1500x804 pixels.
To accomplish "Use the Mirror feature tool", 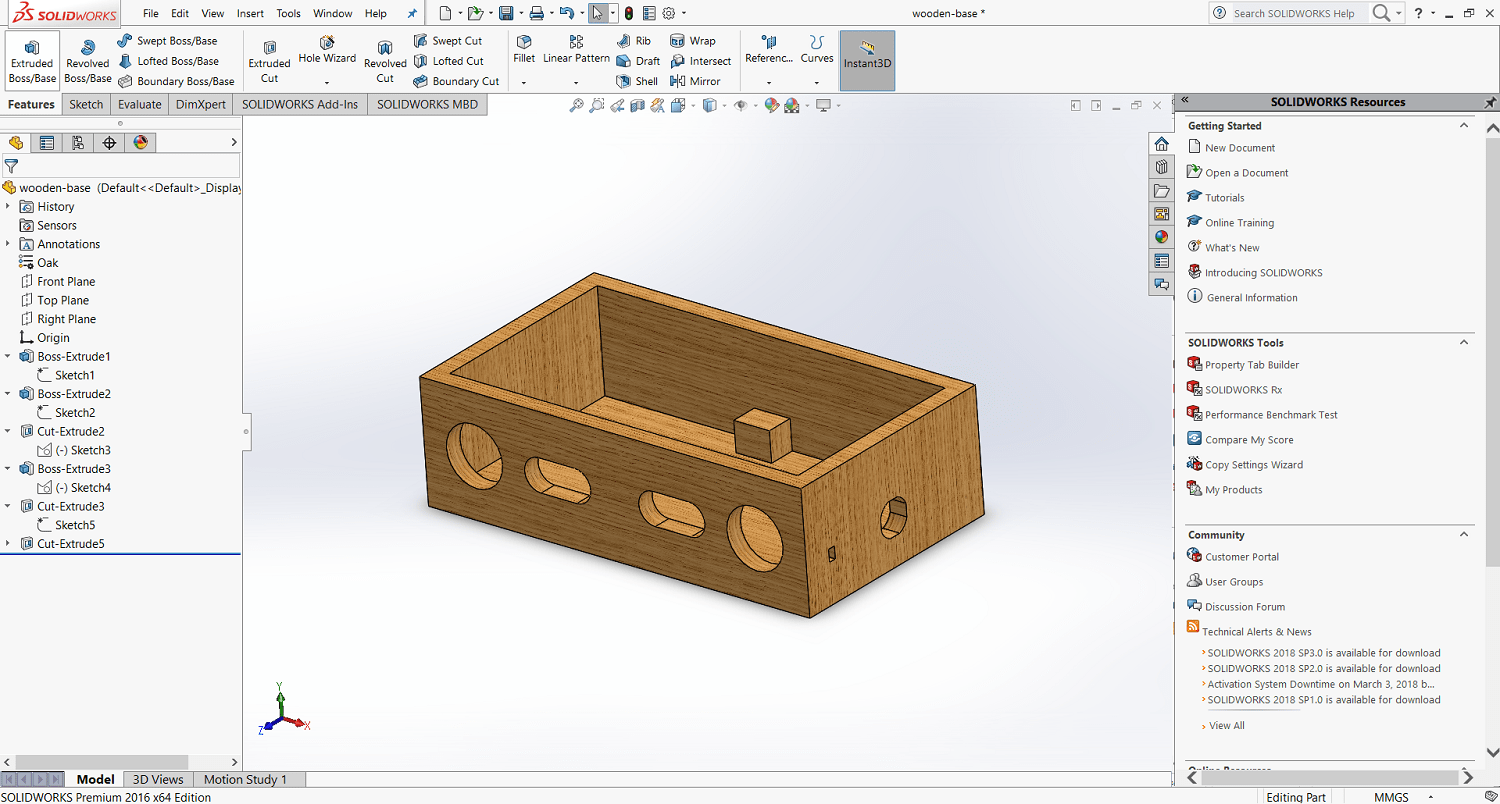I will pyautogui.click(x=695, y=81).
